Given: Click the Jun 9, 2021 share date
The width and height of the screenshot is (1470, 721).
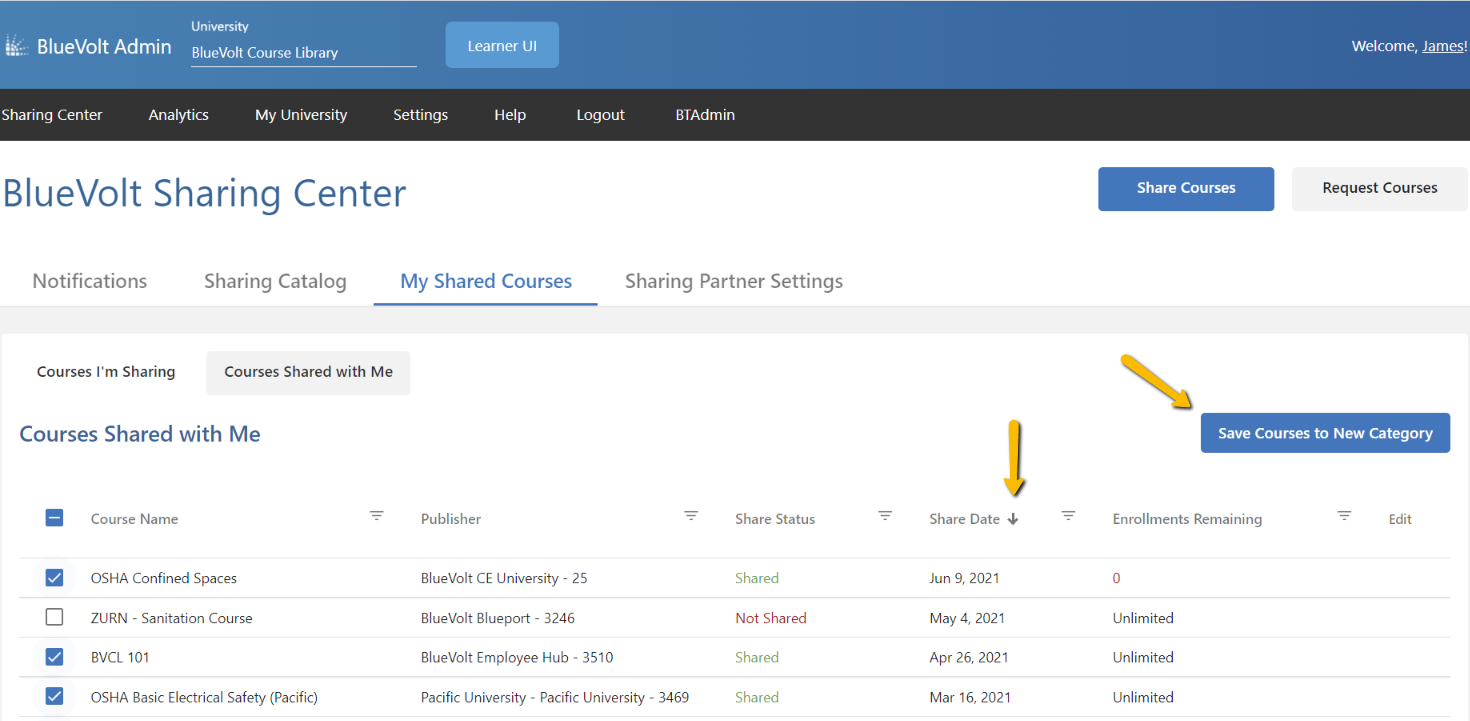Looking at the screenshot, I should click(964, 578).
